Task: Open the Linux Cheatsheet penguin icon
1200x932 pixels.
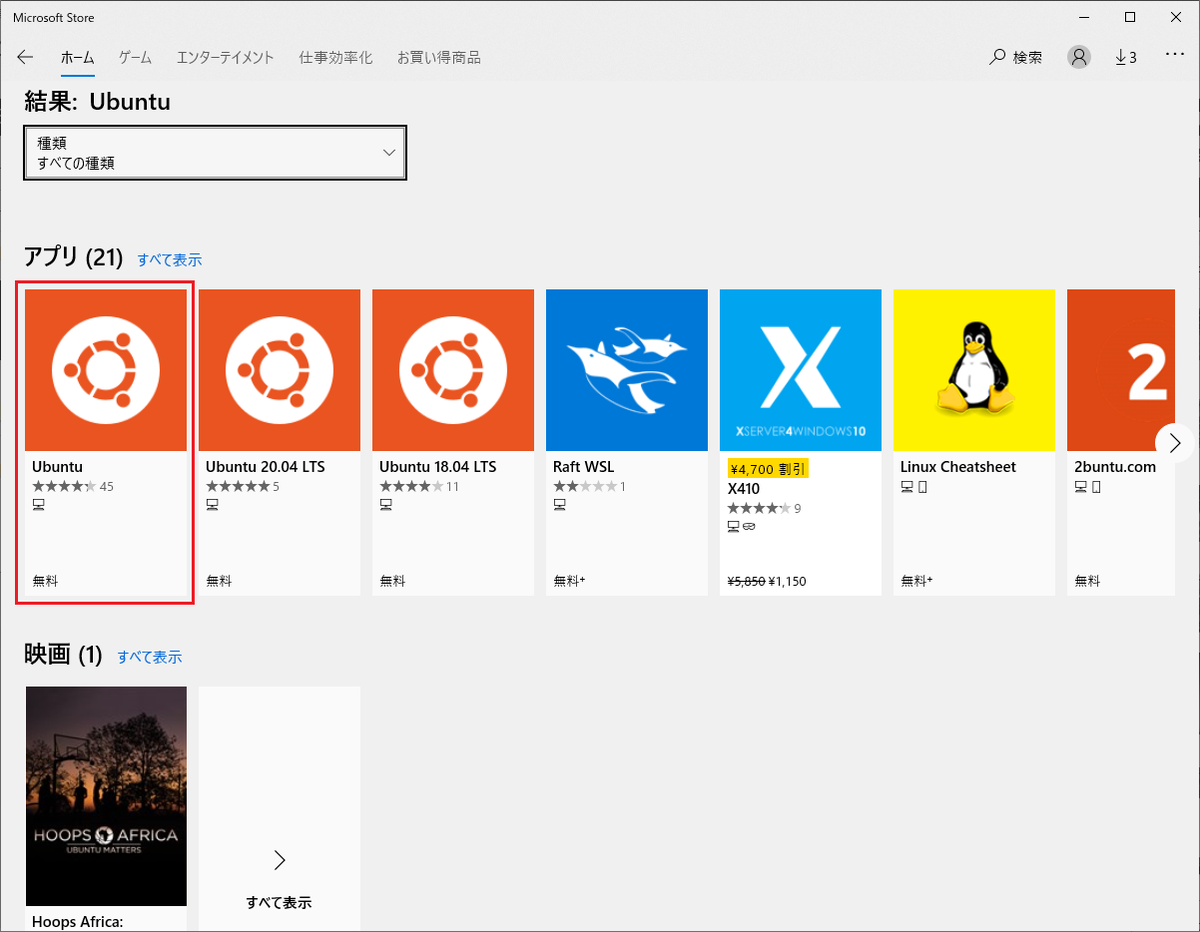Action: (x=974, y=370)
